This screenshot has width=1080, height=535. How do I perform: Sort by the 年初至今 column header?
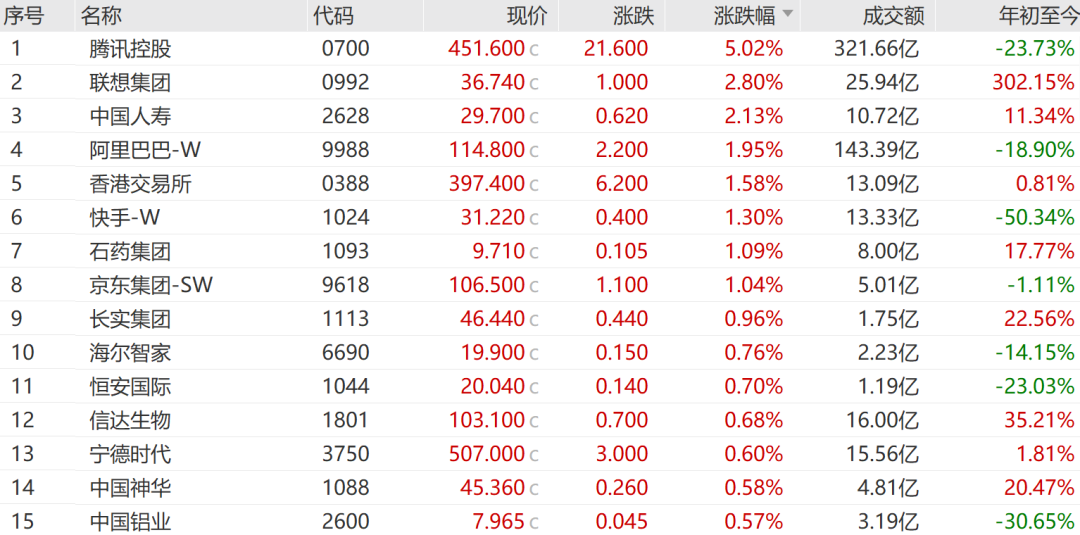pos(1037,15)
